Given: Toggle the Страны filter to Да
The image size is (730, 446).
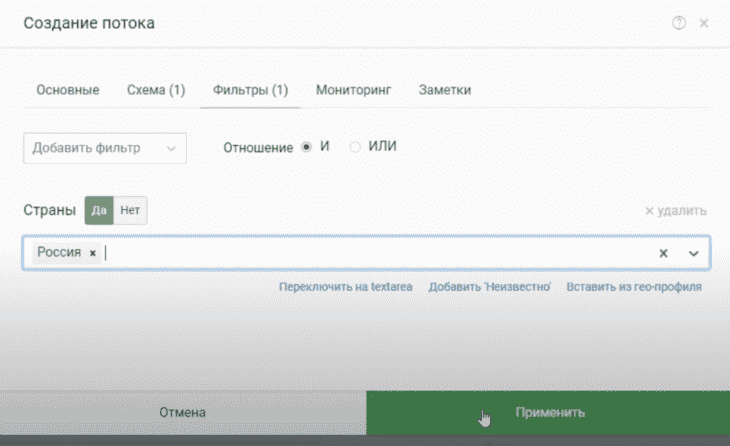Looking at the screenshot, I should click(99, 210).
